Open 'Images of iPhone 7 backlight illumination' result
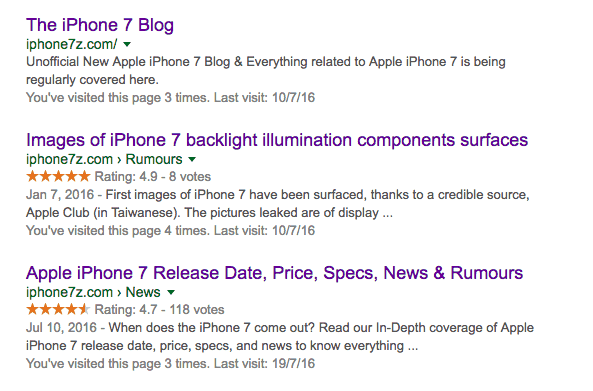Viewport: 593px width, 391px height. click(x=277, y=140)
